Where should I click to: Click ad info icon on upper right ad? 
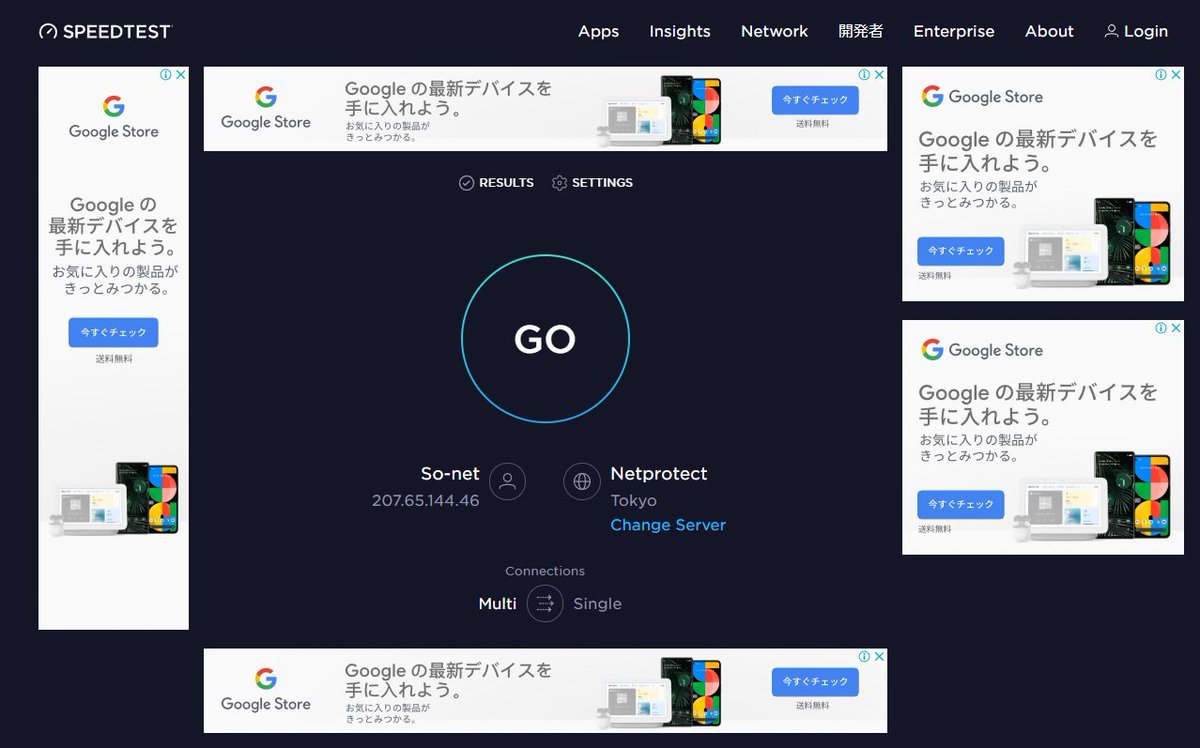point(1163,74)
